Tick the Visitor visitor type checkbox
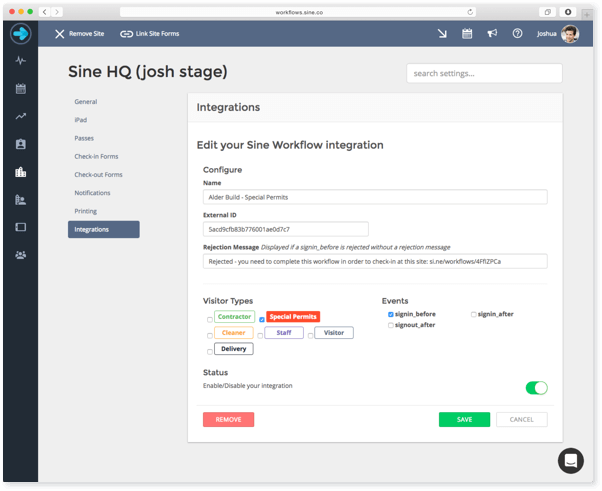 click(310, 336)
